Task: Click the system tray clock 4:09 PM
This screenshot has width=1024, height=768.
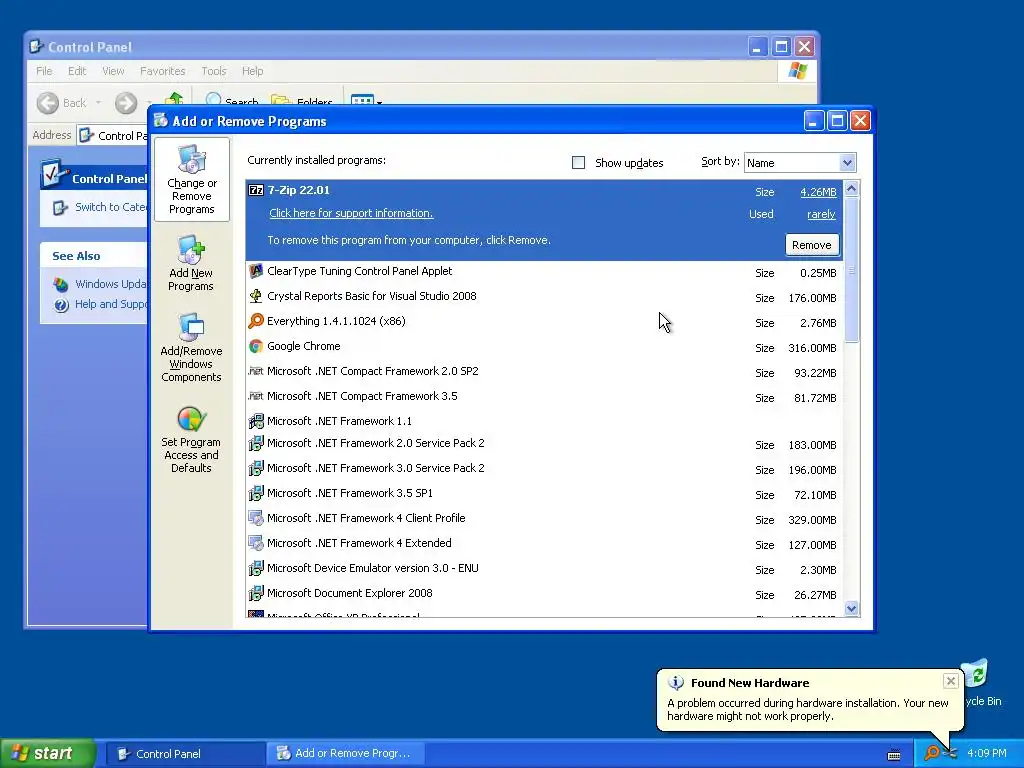Action: [987, 753]
